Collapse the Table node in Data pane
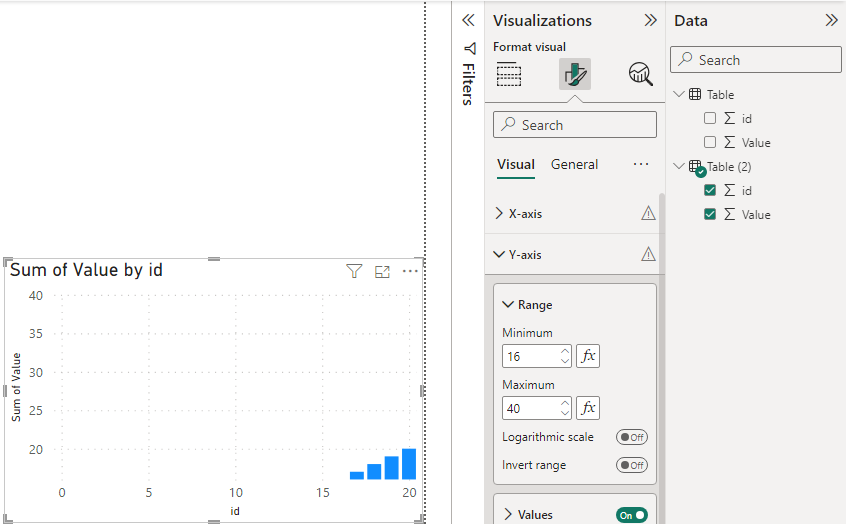Viewport: 846px width, 524px height. 679,94
